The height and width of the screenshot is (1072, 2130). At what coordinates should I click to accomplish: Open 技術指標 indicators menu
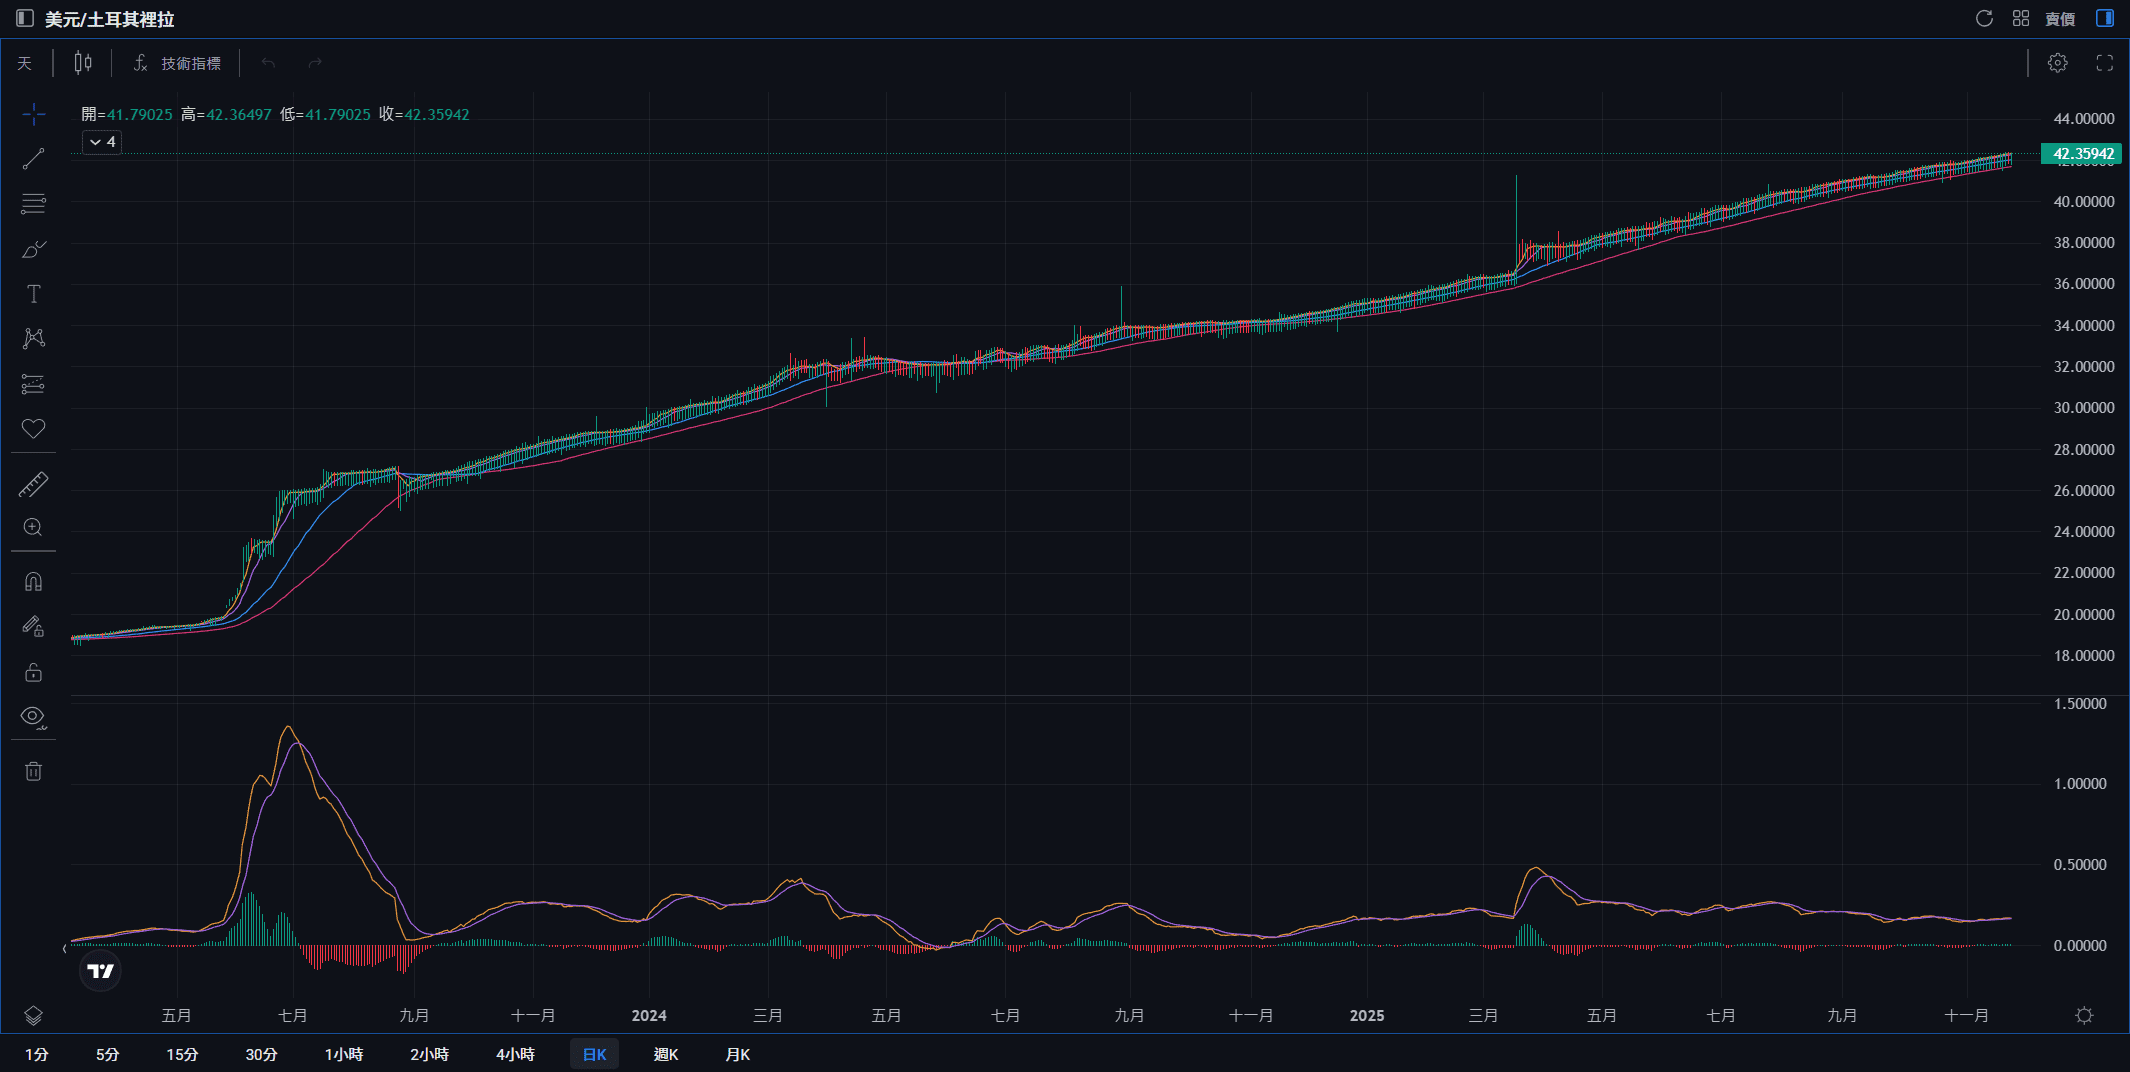pyautogui.click(x=177, y=63)
